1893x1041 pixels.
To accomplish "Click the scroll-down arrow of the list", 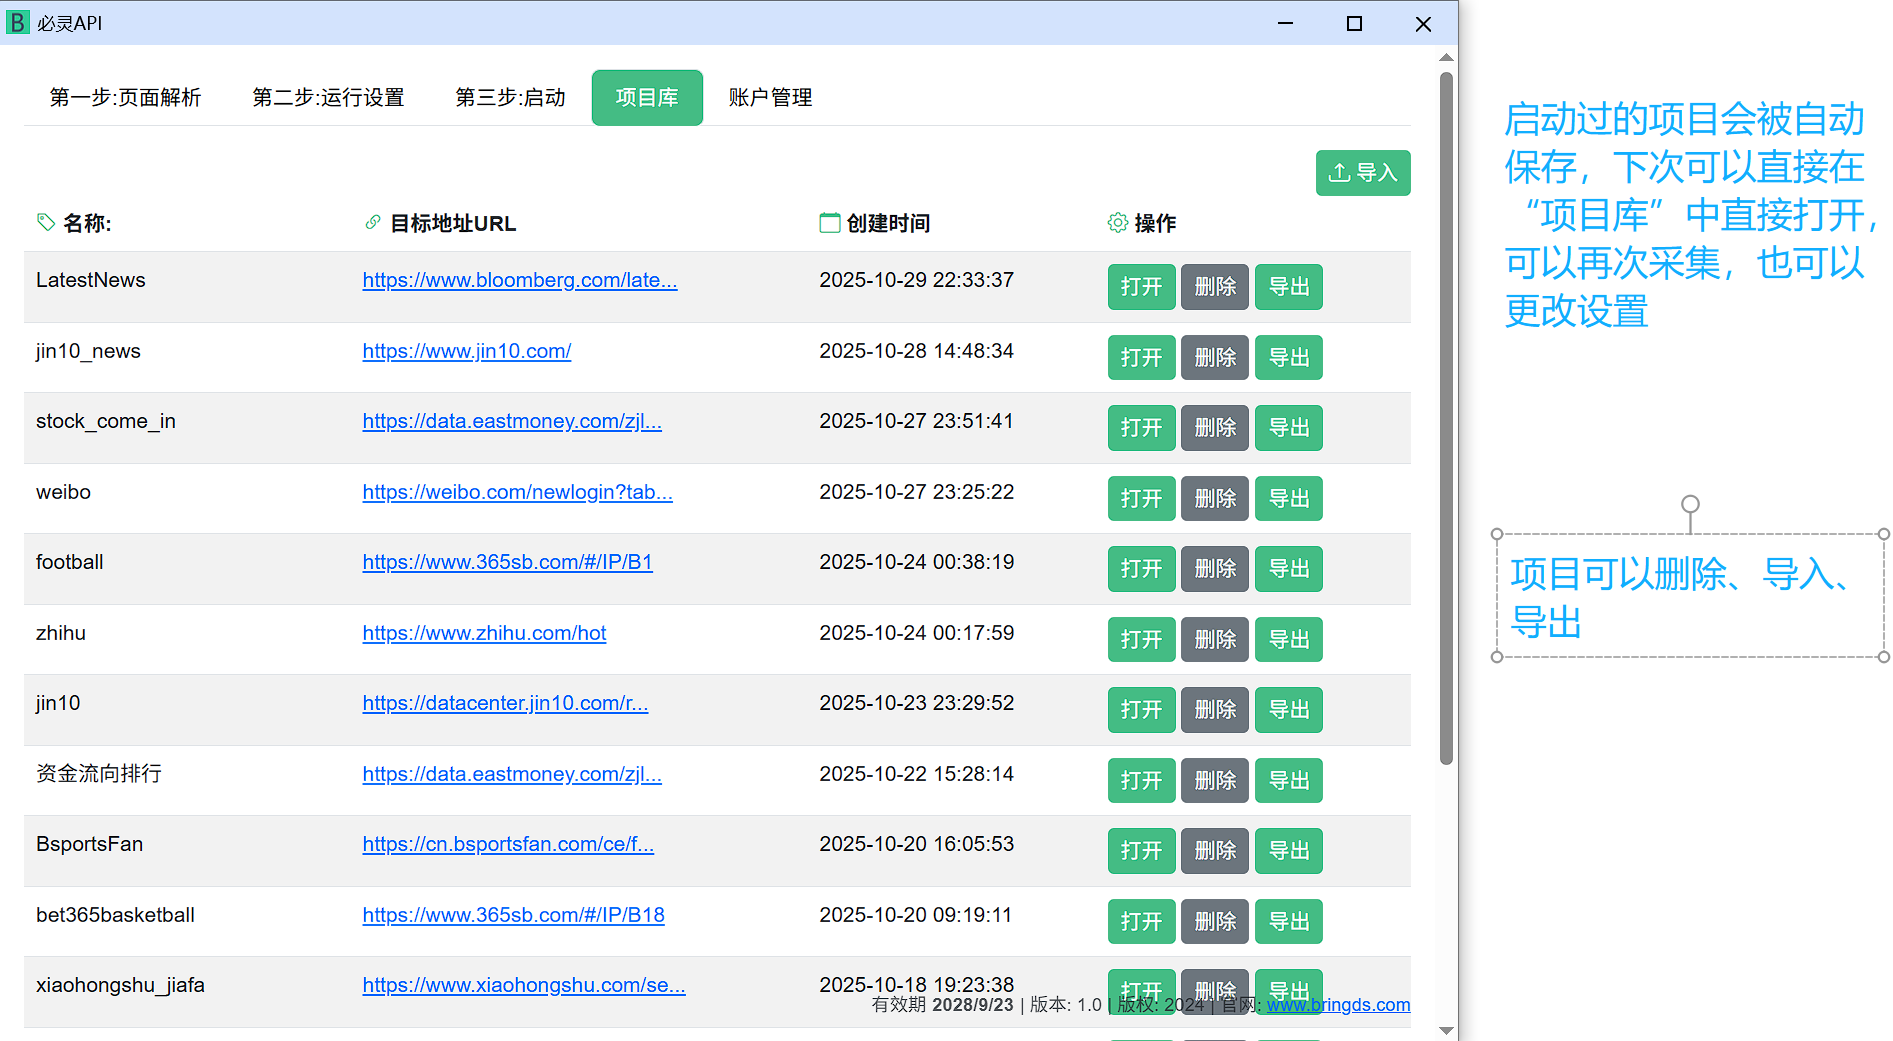I will coord(1446,1030).
